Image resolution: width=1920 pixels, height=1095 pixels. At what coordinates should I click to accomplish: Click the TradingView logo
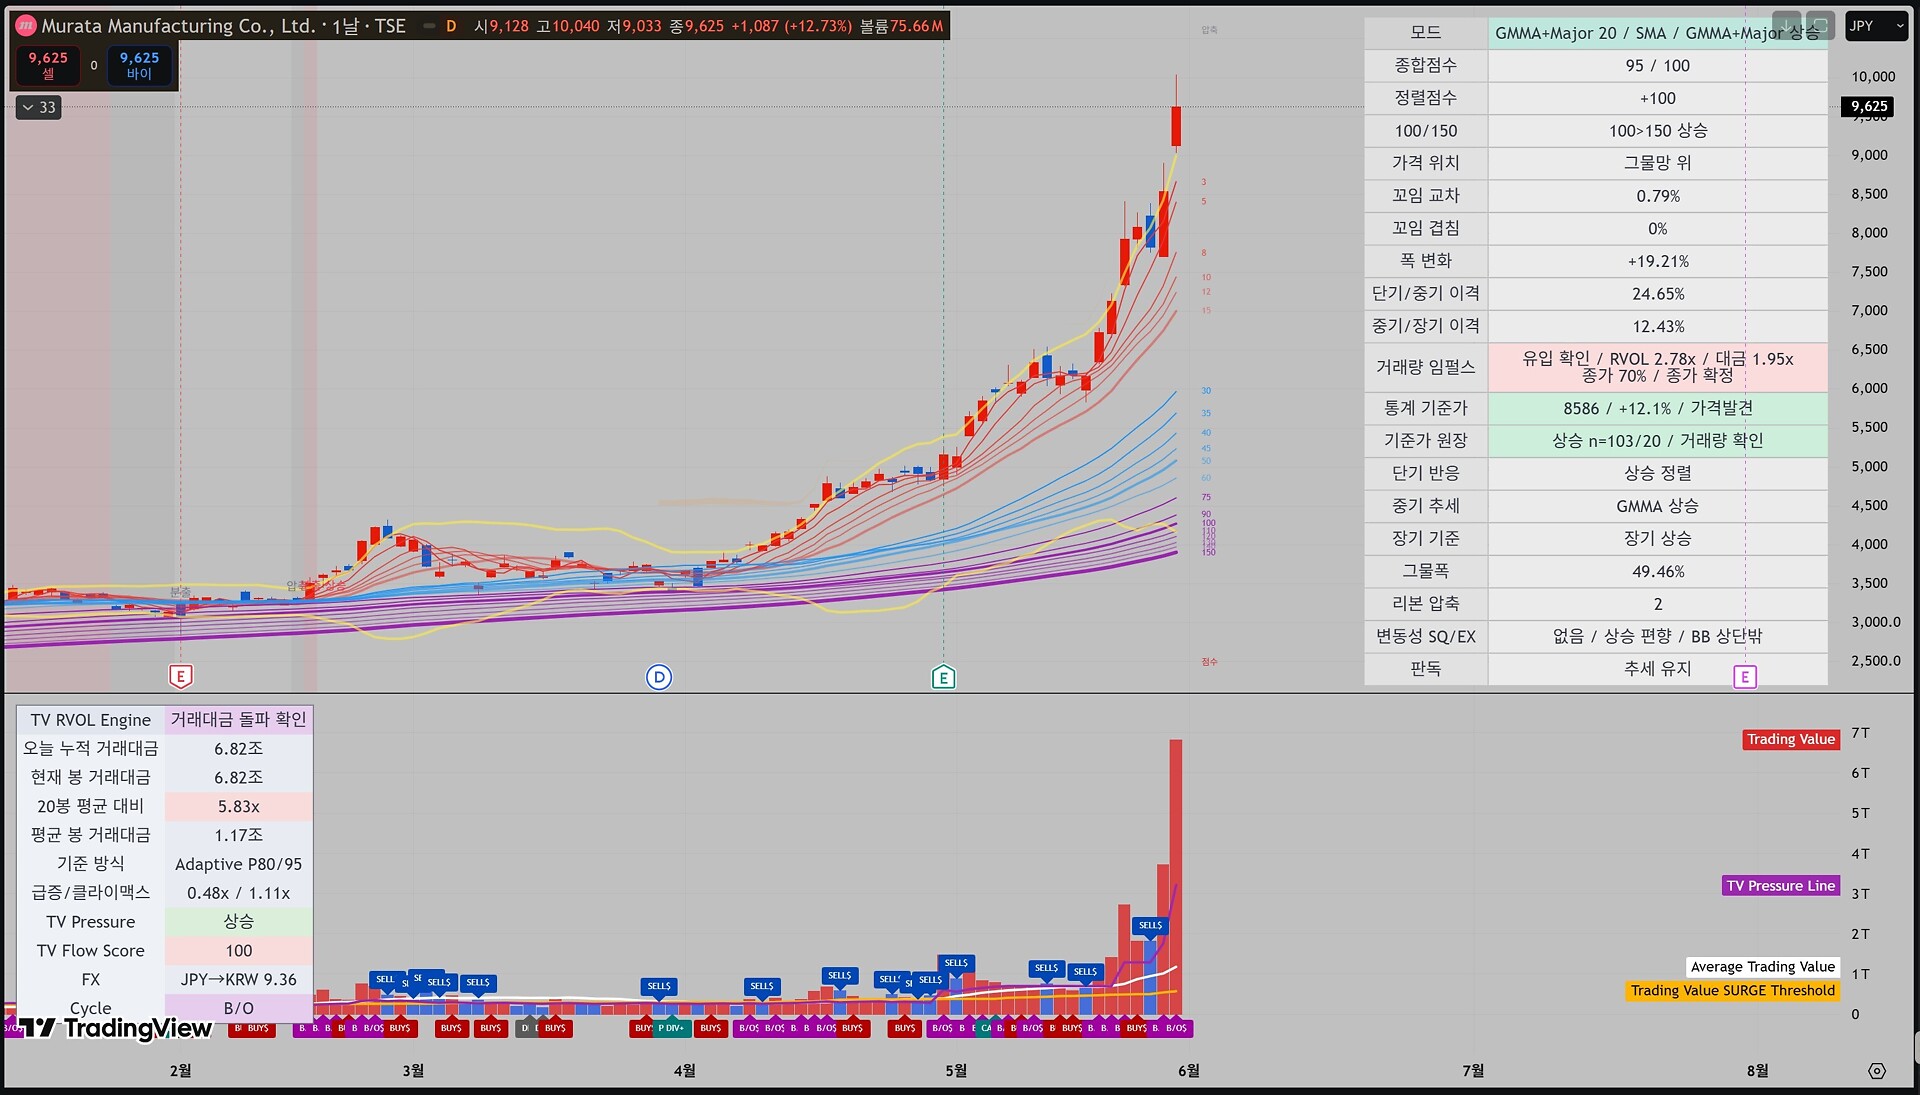[115, 1028]
